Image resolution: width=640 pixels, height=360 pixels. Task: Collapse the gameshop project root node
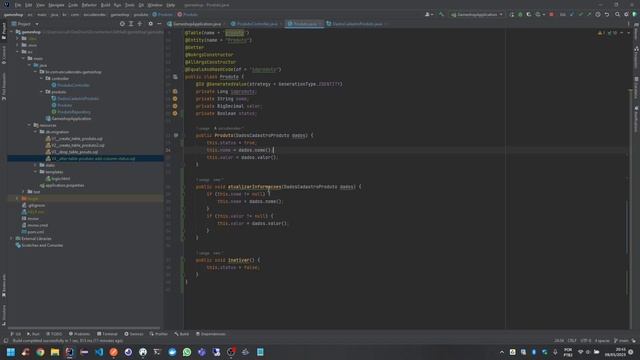click(12, 32)
